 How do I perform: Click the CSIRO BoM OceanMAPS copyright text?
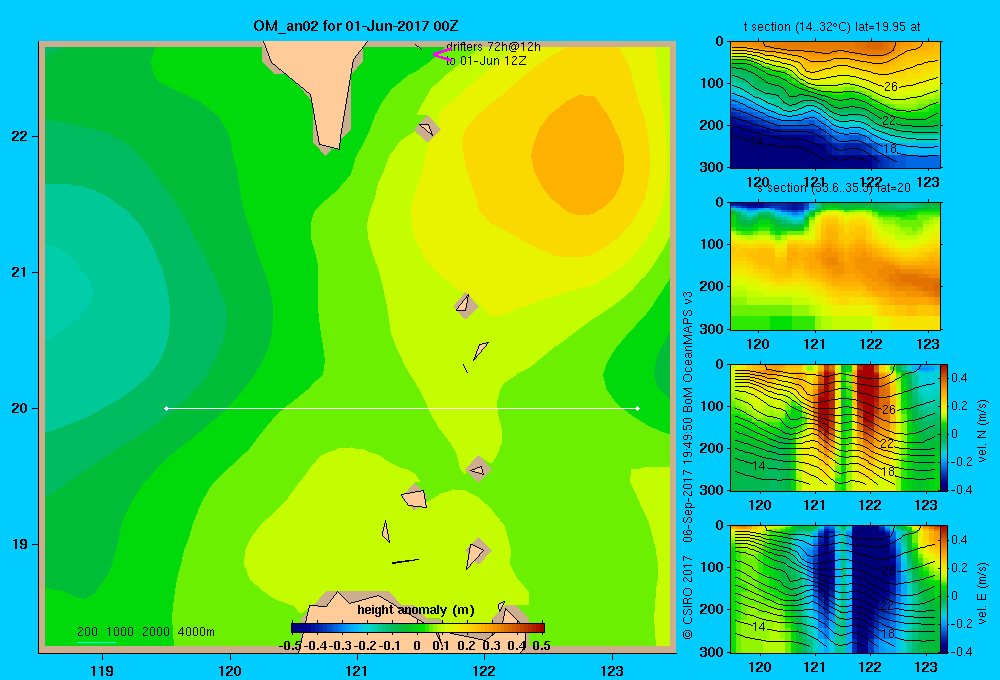point(688,465)
